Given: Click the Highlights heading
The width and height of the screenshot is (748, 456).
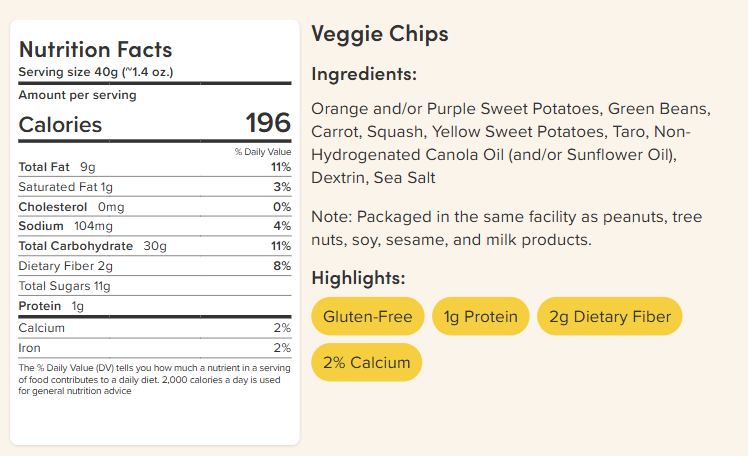Looking at the screenshot, I should (x=358, y=278).
